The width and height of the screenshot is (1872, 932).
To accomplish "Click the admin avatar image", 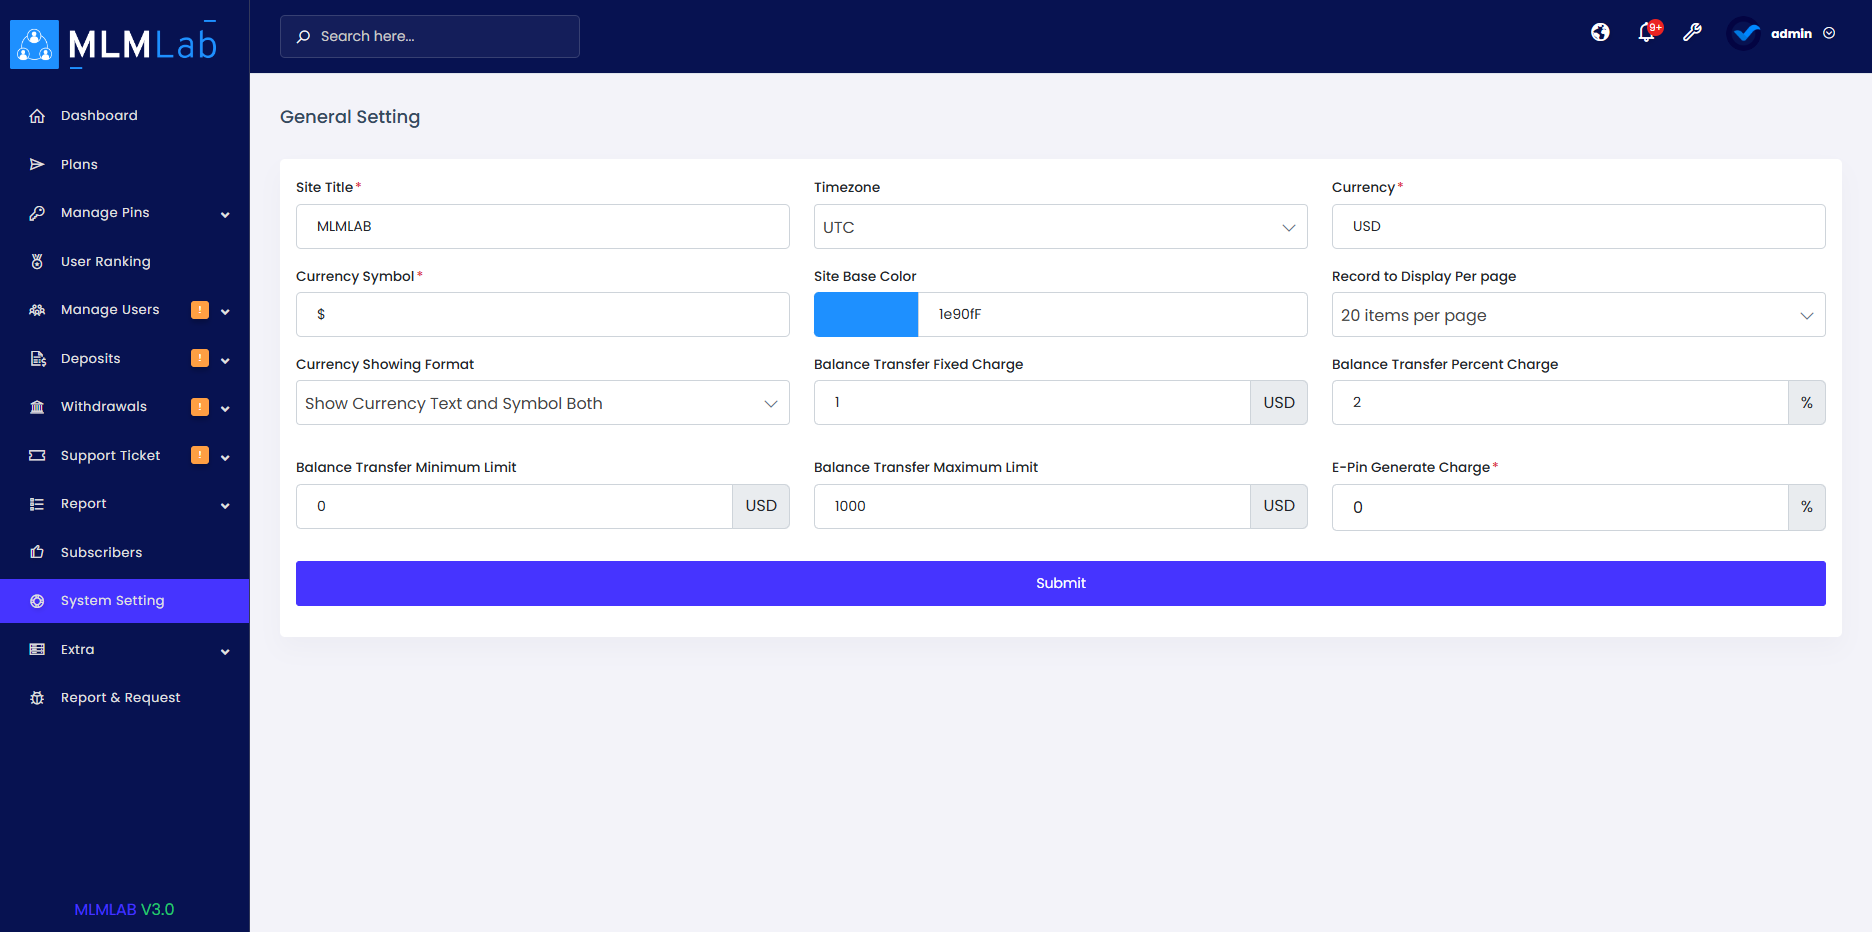I will 1745,33.
